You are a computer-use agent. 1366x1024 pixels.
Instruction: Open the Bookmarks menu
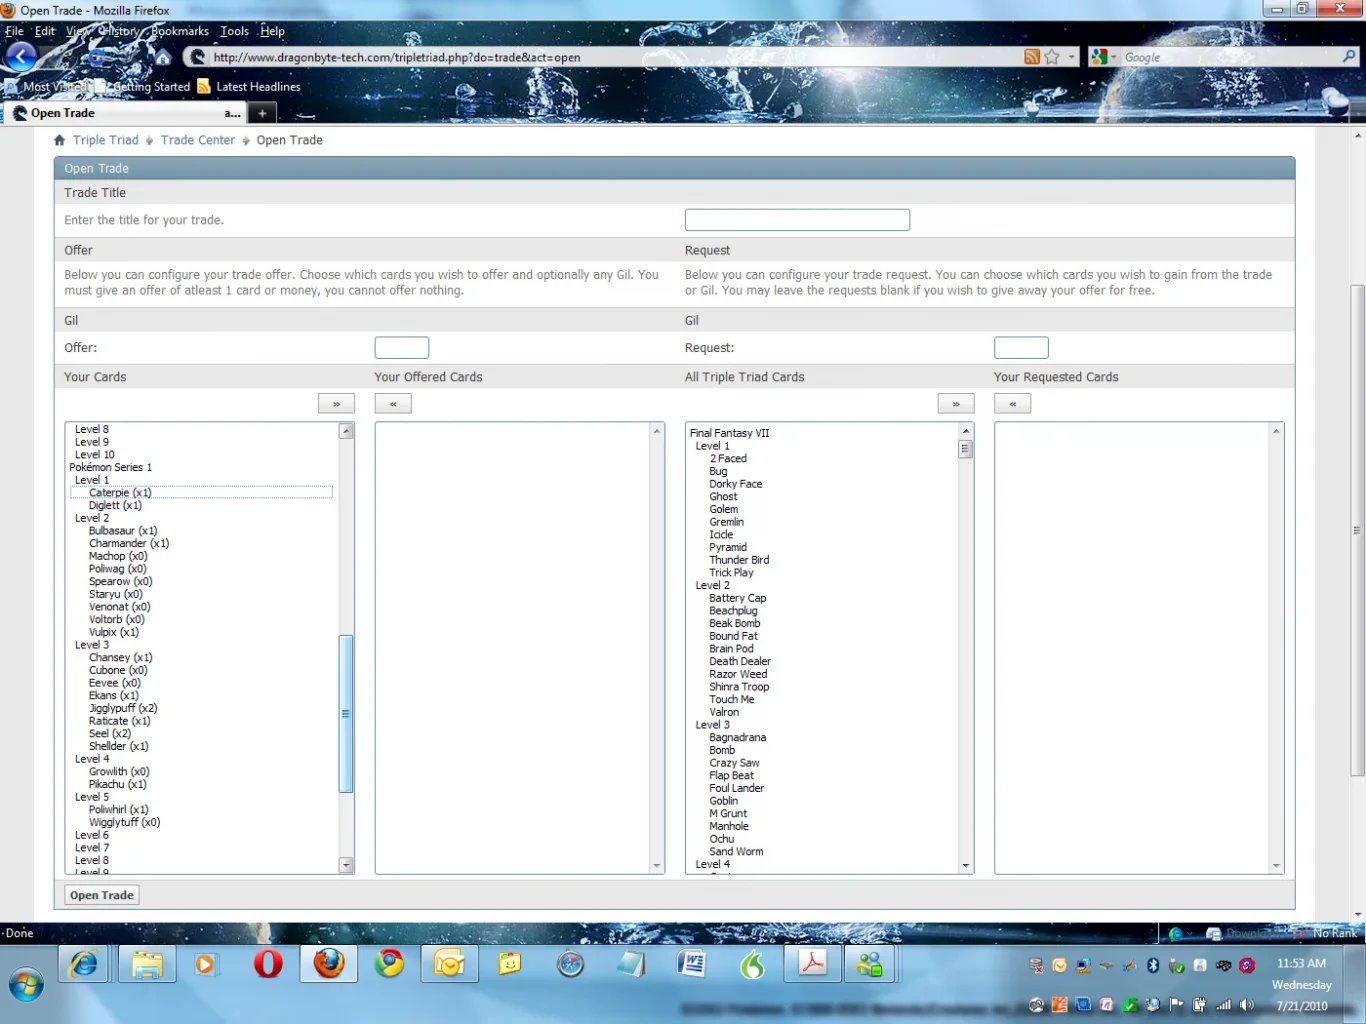click(x=179, y=31)
